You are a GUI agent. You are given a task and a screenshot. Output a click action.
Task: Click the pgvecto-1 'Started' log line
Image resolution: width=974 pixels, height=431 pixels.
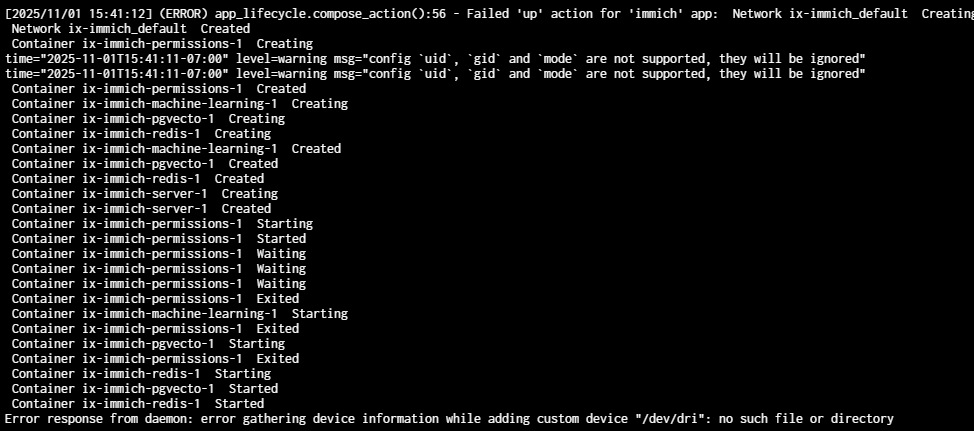click(x=144, y=389)
